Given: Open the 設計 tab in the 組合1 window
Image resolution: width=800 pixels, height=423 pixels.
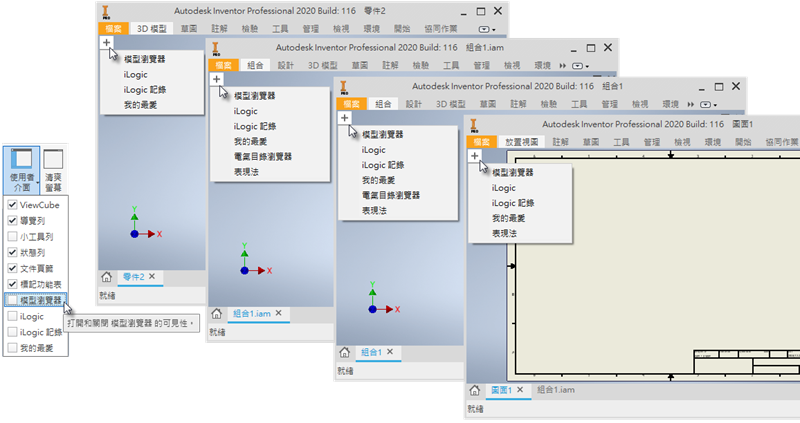Looking at the screenshot, I should (x=414, y=104).
